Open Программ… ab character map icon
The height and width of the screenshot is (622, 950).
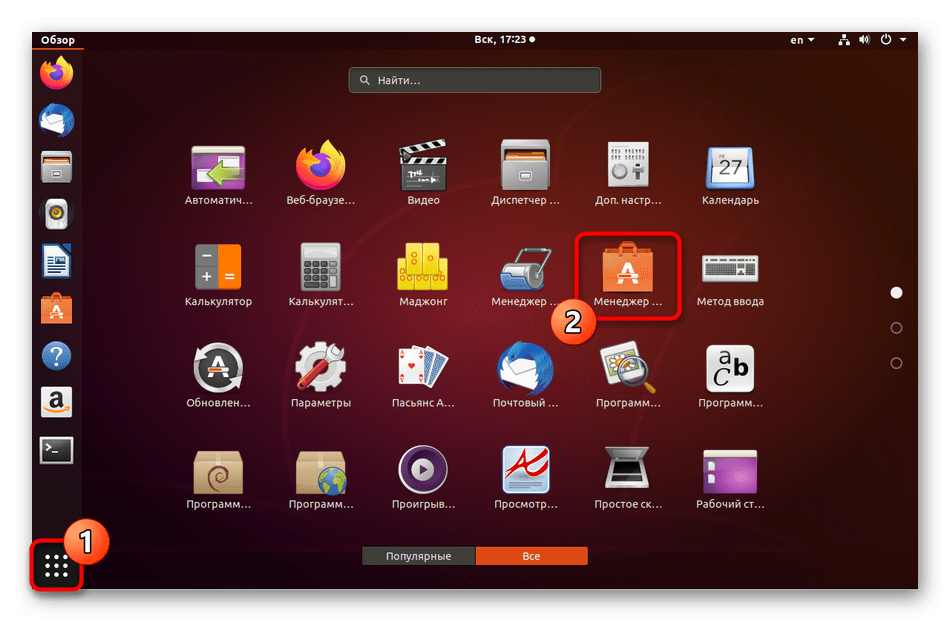pos(730,377)
